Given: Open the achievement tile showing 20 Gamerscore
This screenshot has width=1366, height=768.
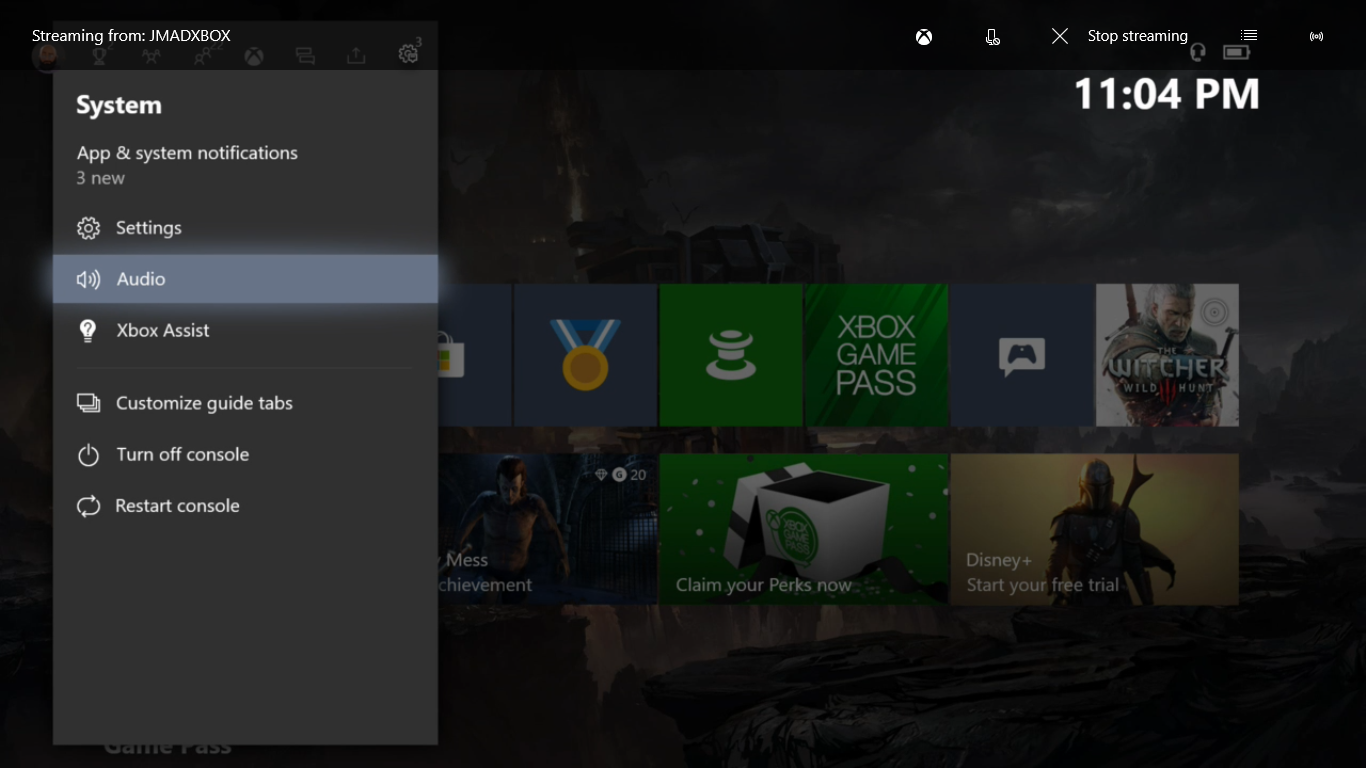Looking at the screenshot, I should [x=547, y=529].
